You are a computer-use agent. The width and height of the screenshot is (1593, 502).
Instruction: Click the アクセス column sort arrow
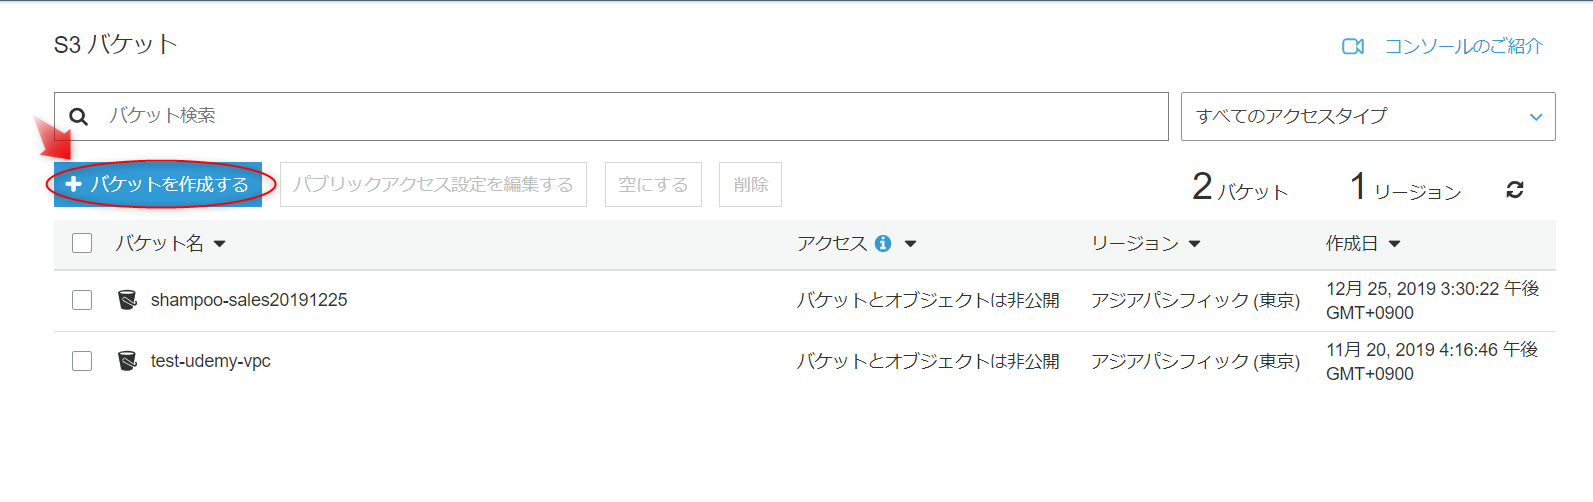[x=910, y=244]
